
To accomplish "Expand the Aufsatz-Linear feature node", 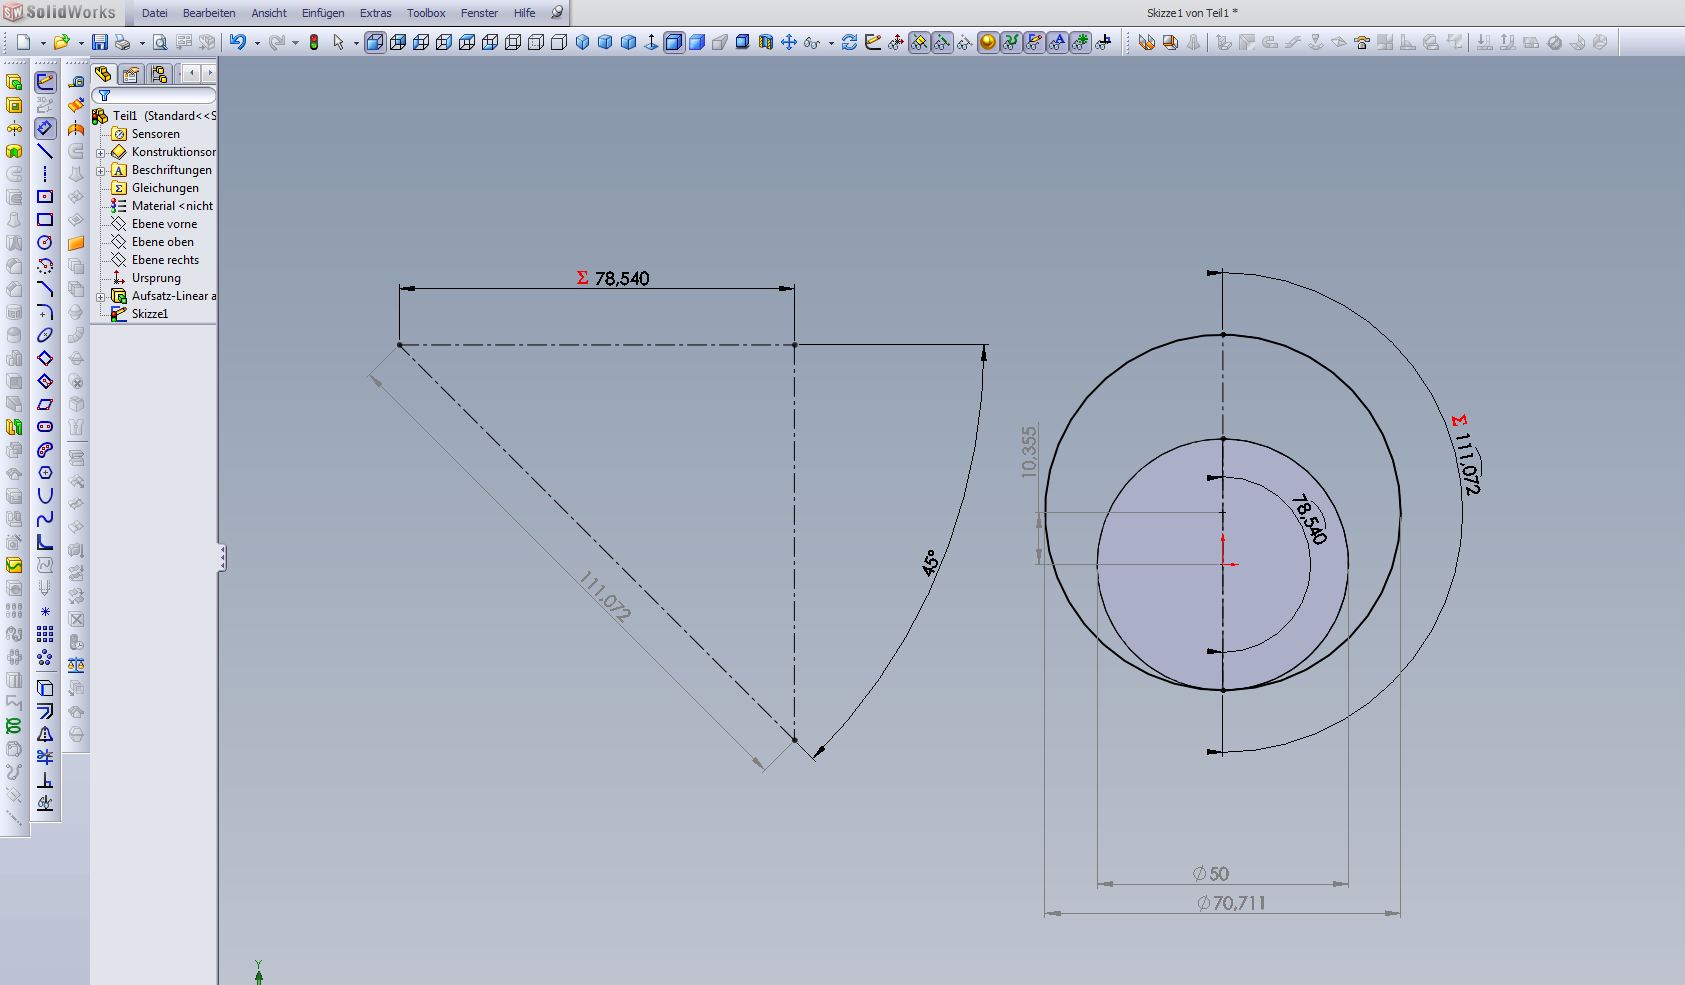I will pos(100,297).
